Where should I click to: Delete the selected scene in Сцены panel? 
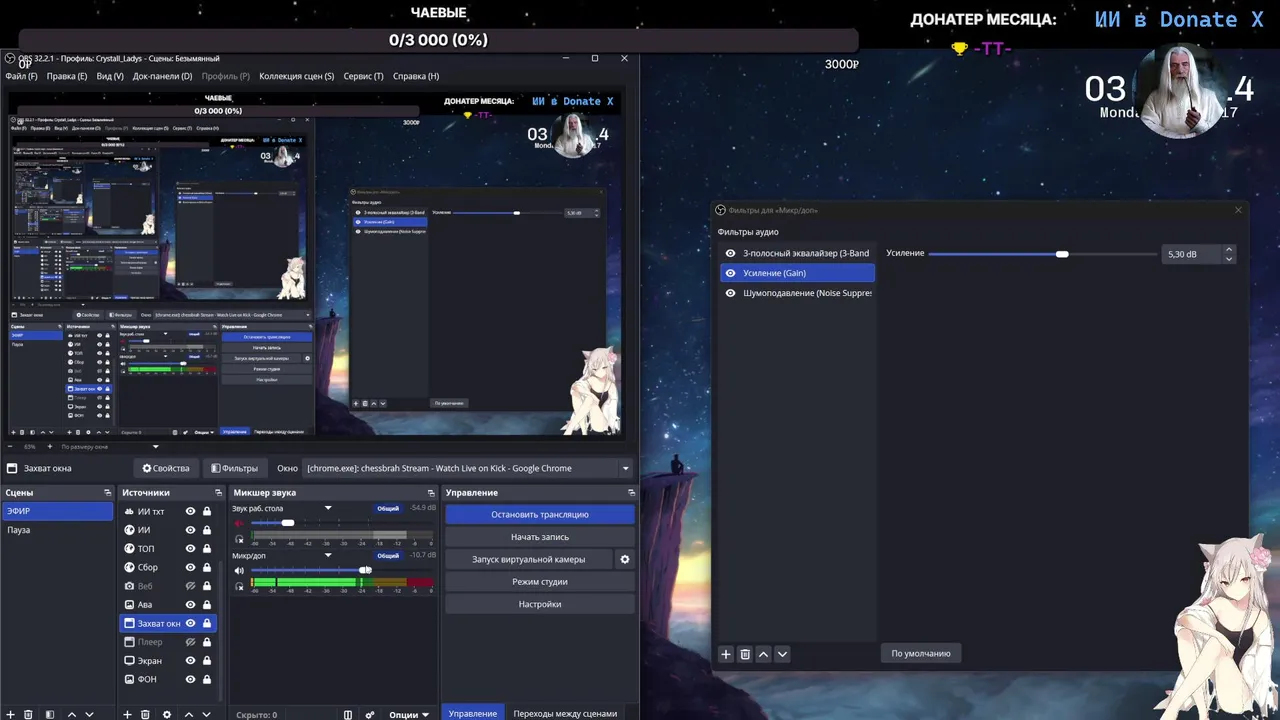[x=28, y=714]
